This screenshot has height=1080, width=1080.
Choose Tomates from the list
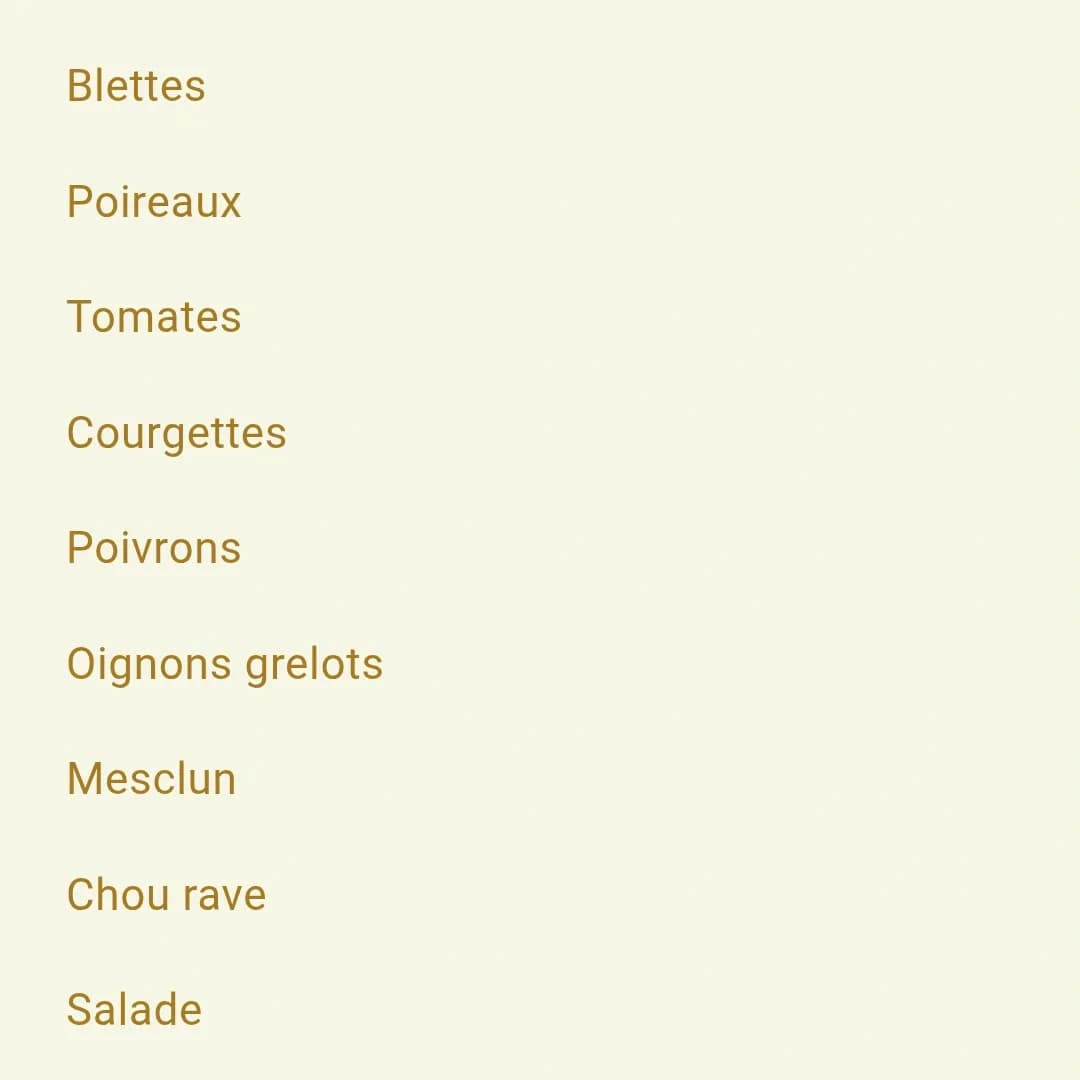154,317
